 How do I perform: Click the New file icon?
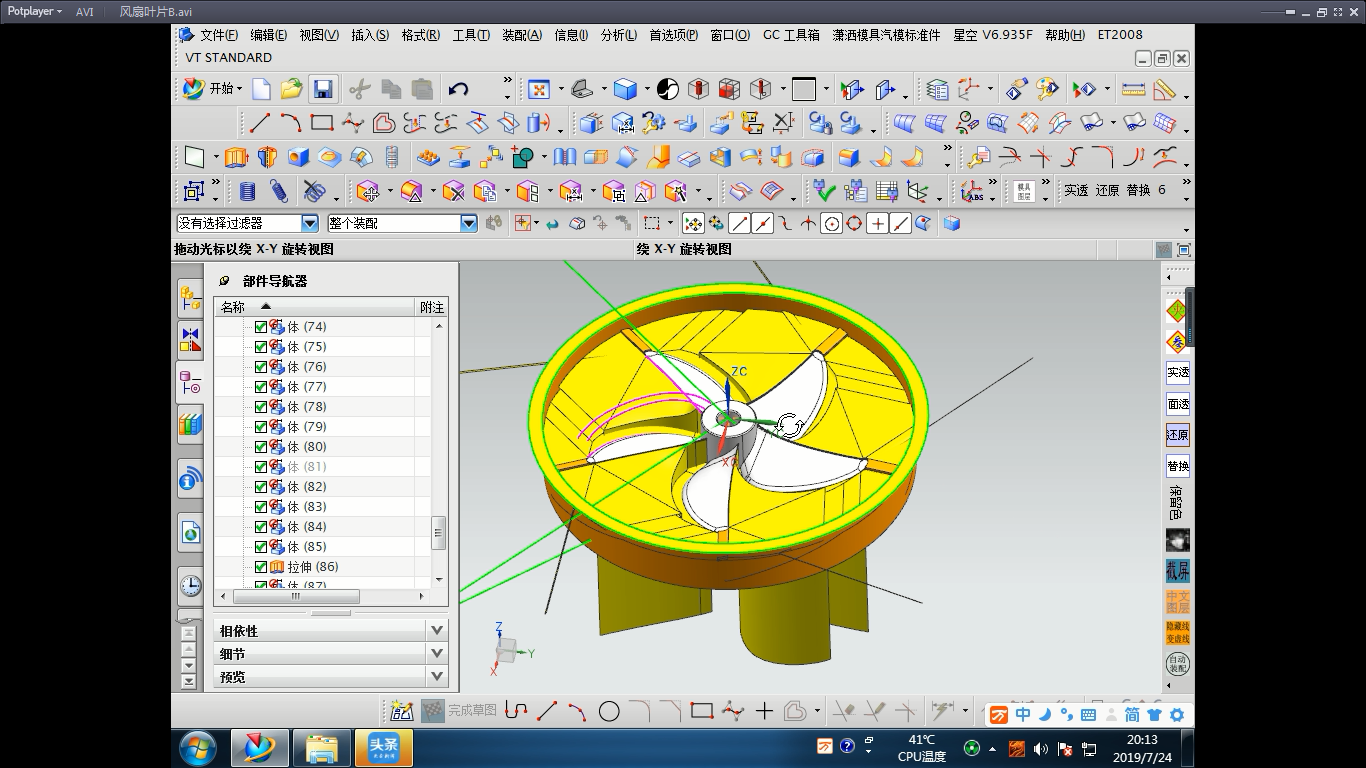(261, 89)
